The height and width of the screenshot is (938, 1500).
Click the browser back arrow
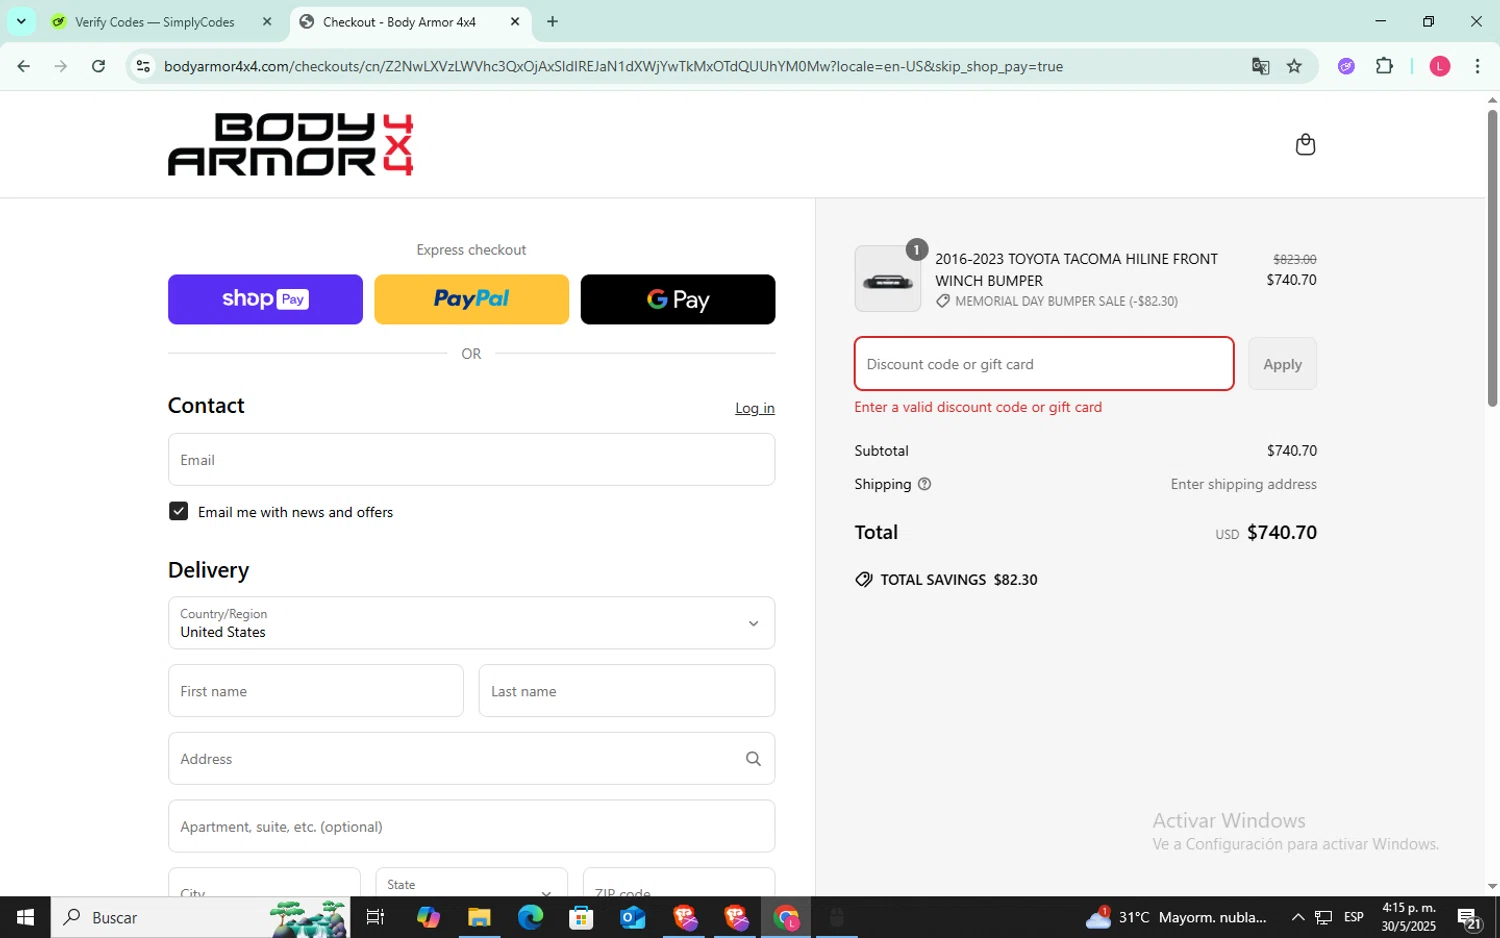(x=23, y=66)
